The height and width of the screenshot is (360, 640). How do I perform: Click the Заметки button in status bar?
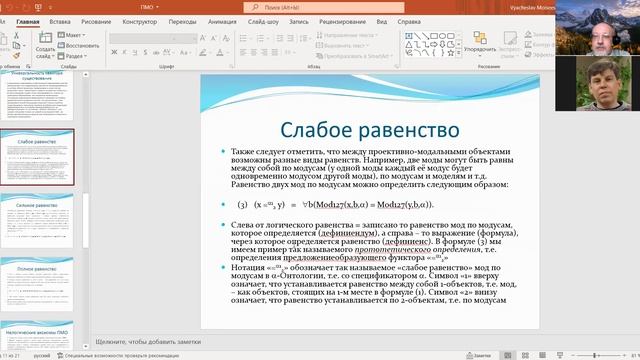478,356
